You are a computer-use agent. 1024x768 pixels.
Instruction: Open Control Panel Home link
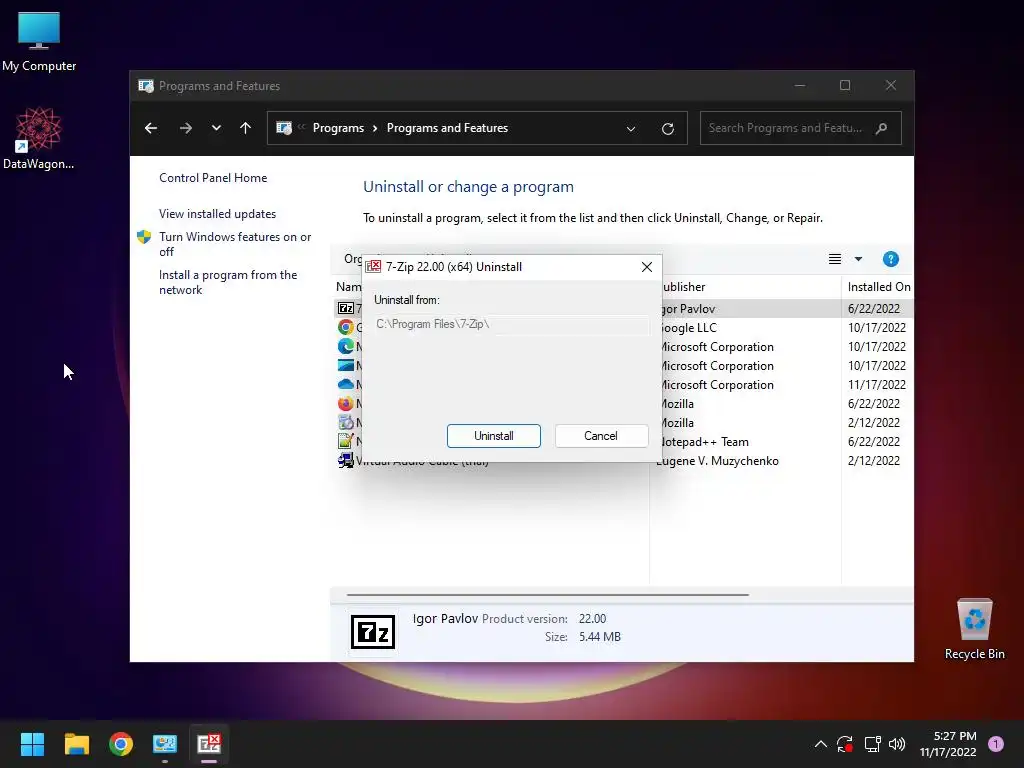click(x=213, y=178)
